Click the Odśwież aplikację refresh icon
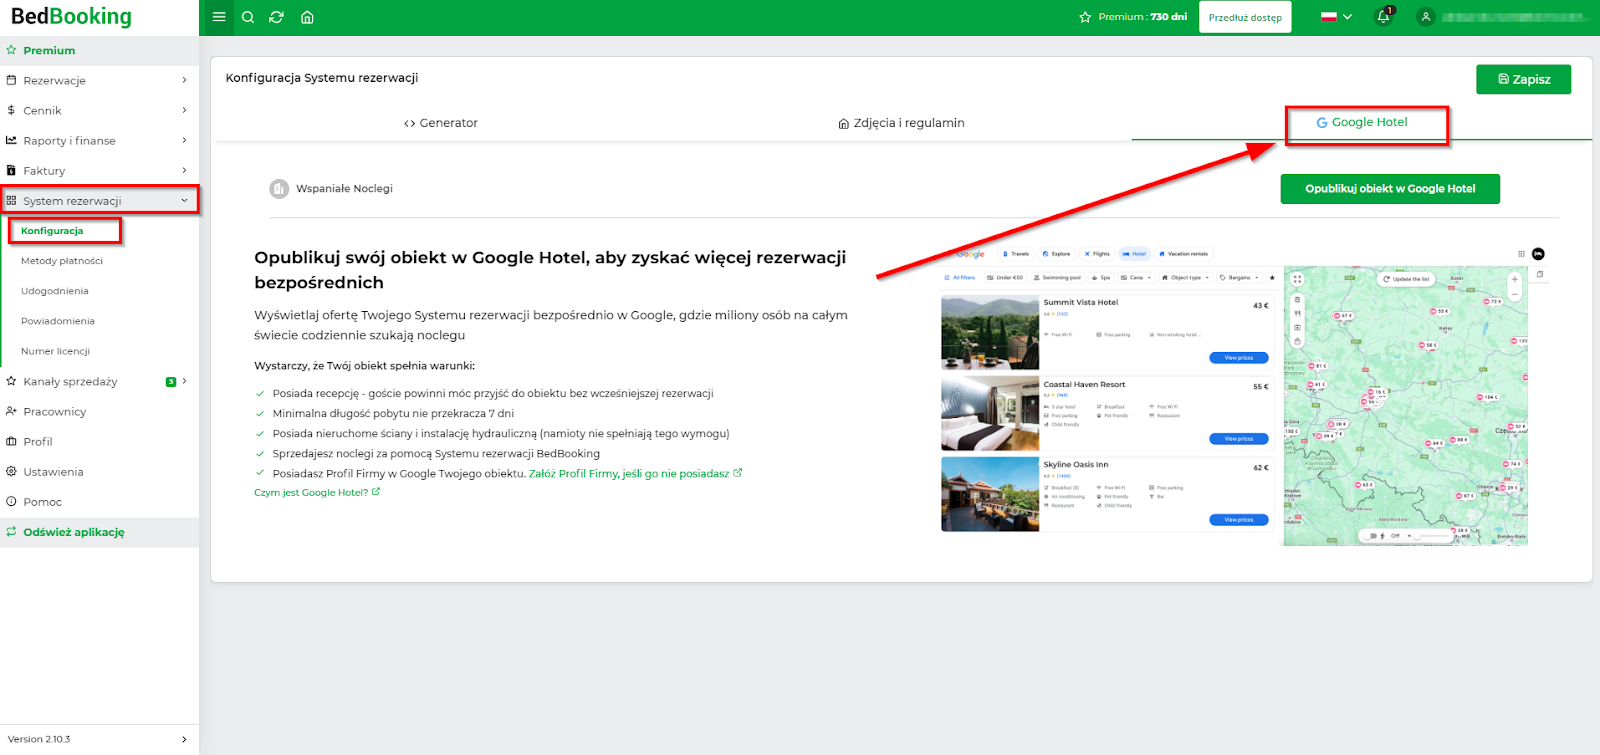 (x=12, y=532)
